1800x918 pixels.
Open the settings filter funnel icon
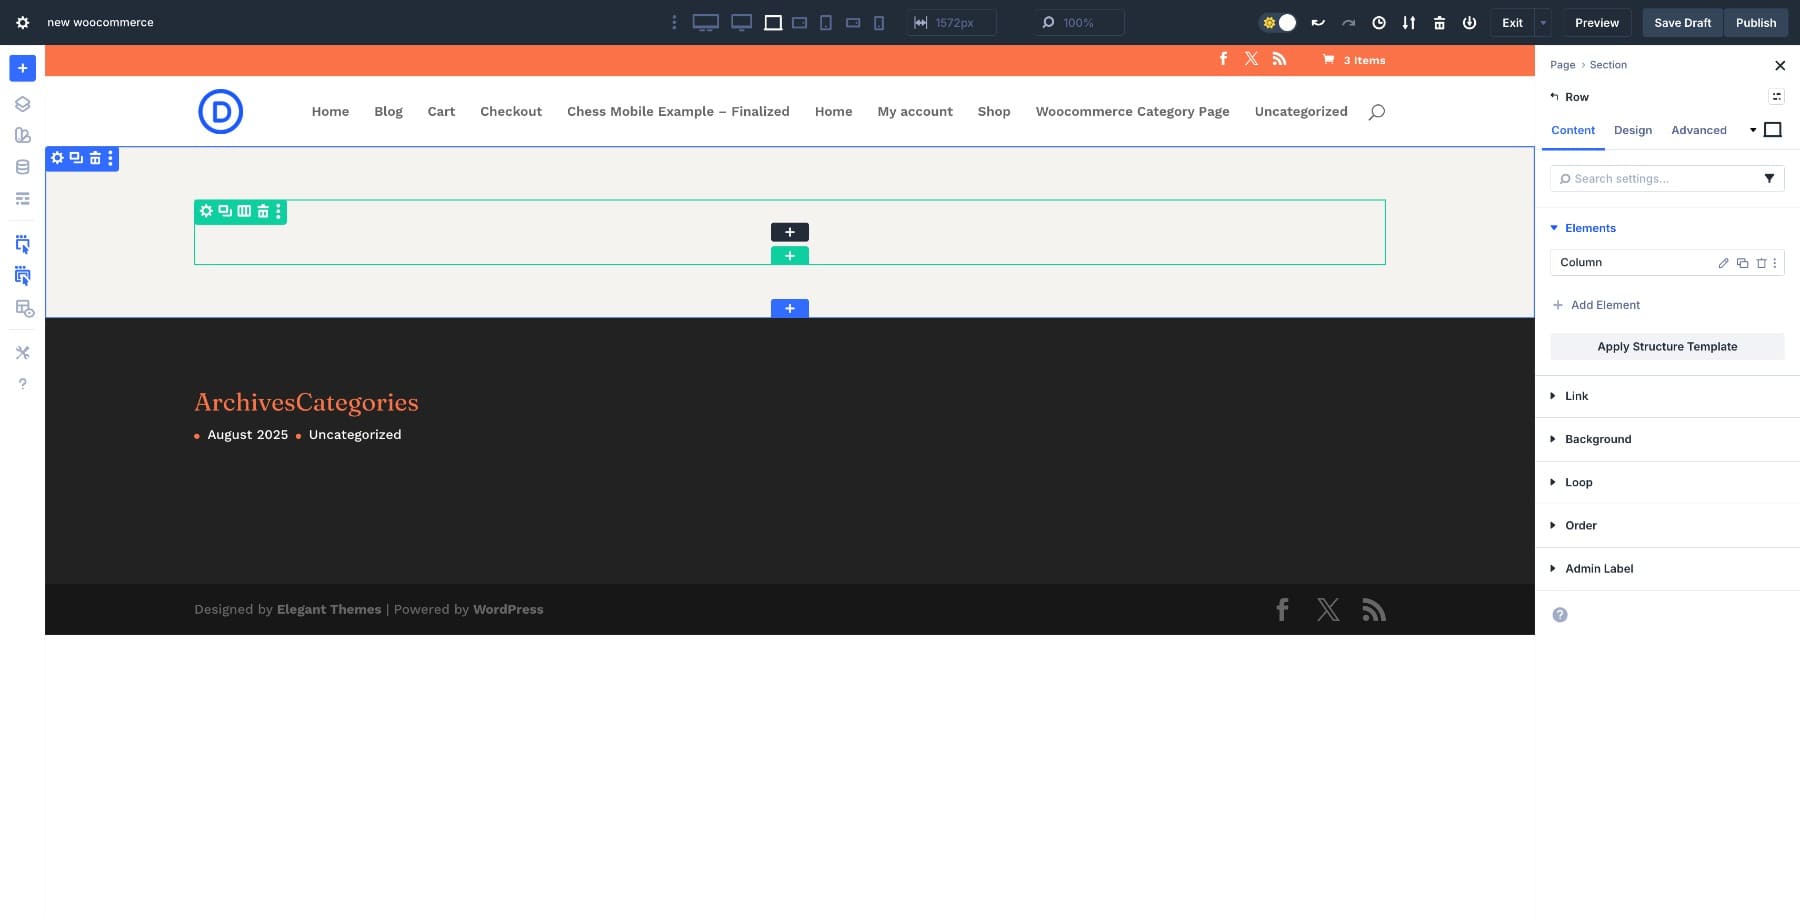1770,178
